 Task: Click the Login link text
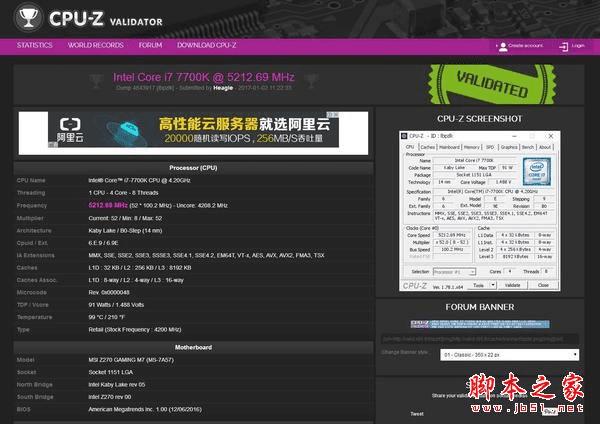pos(578,46)
